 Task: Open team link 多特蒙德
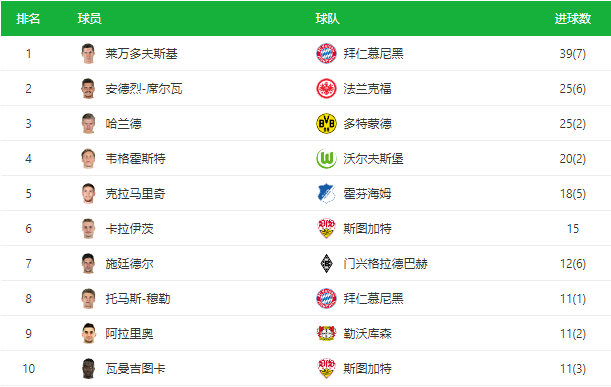click(367, 124)
